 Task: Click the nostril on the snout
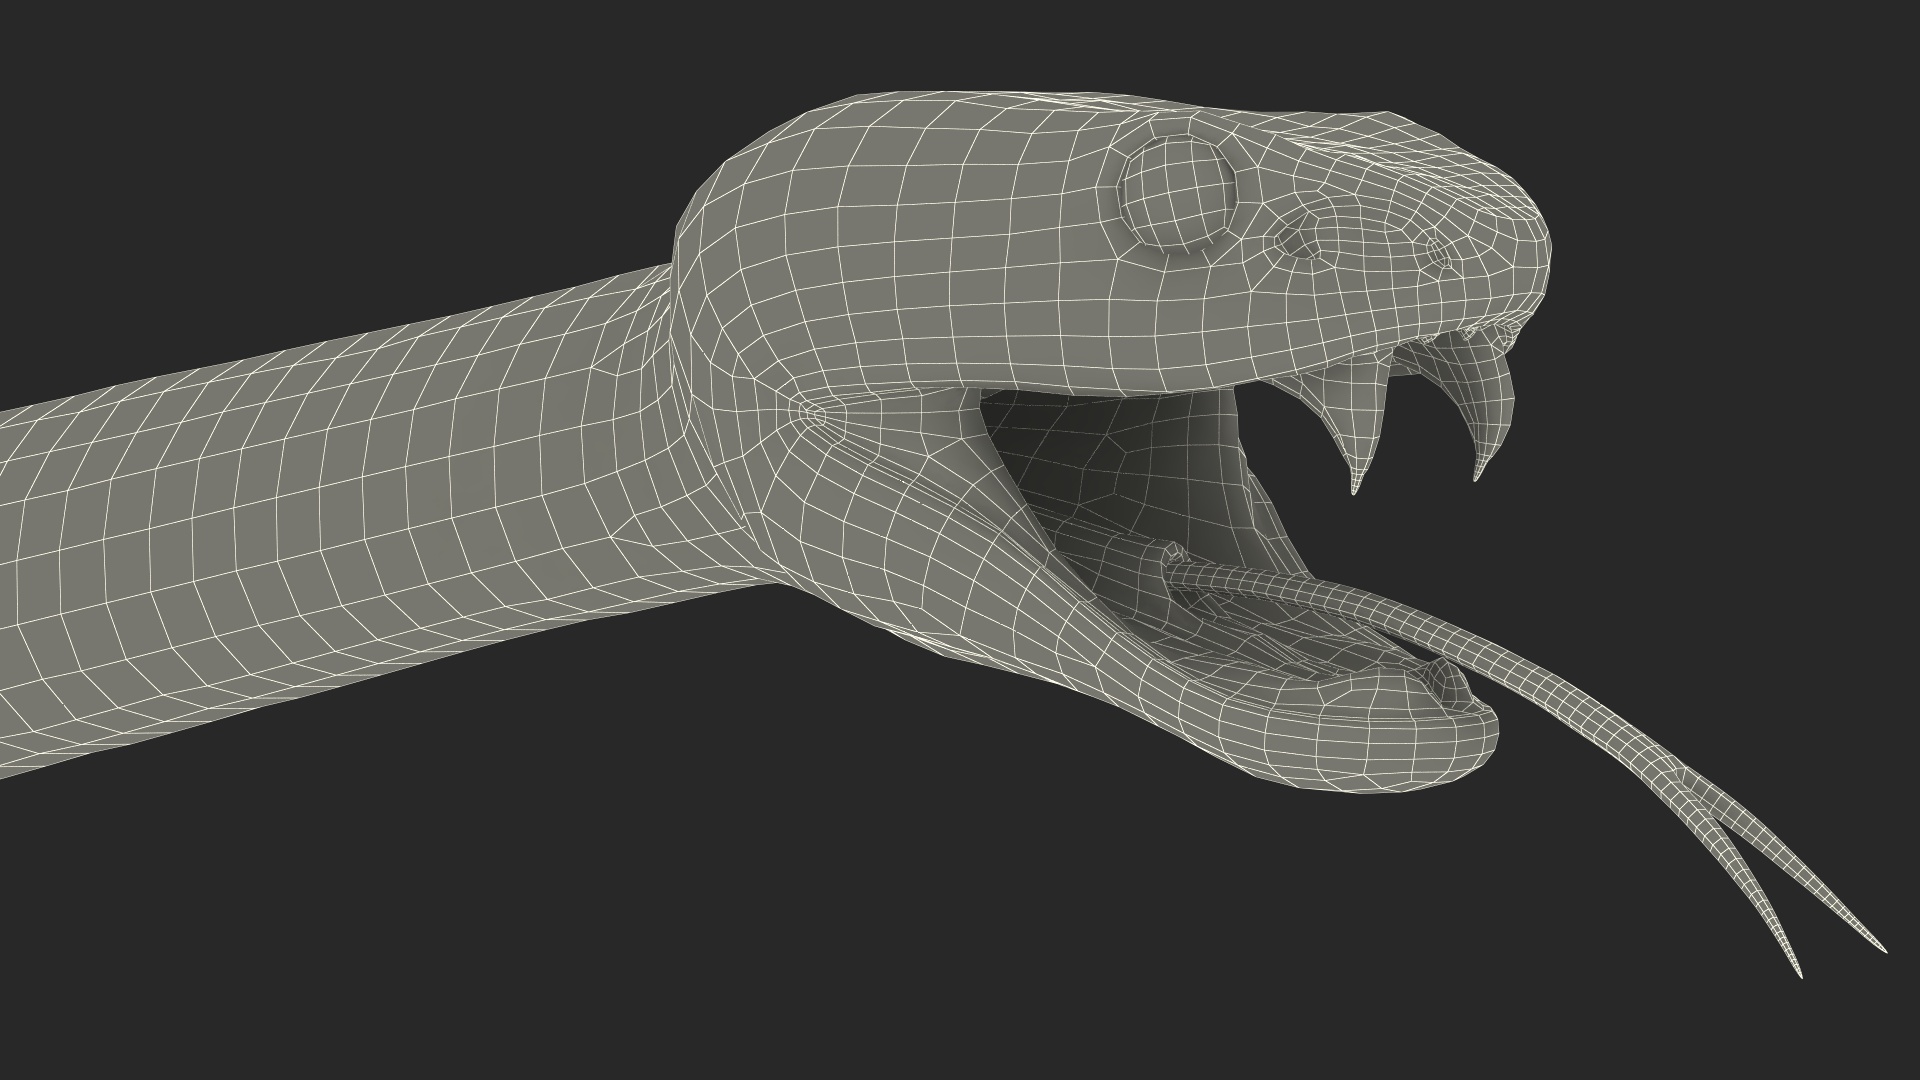click(x=1438, y=251)
